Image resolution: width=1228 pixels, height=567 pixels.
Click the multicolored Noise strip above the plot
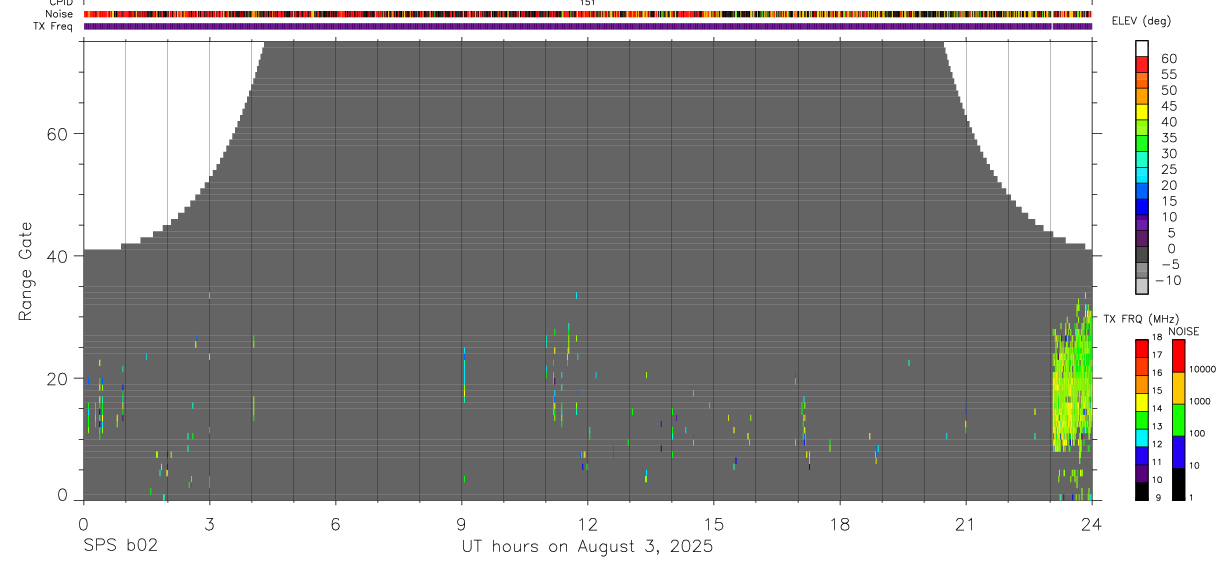point(588,14)
